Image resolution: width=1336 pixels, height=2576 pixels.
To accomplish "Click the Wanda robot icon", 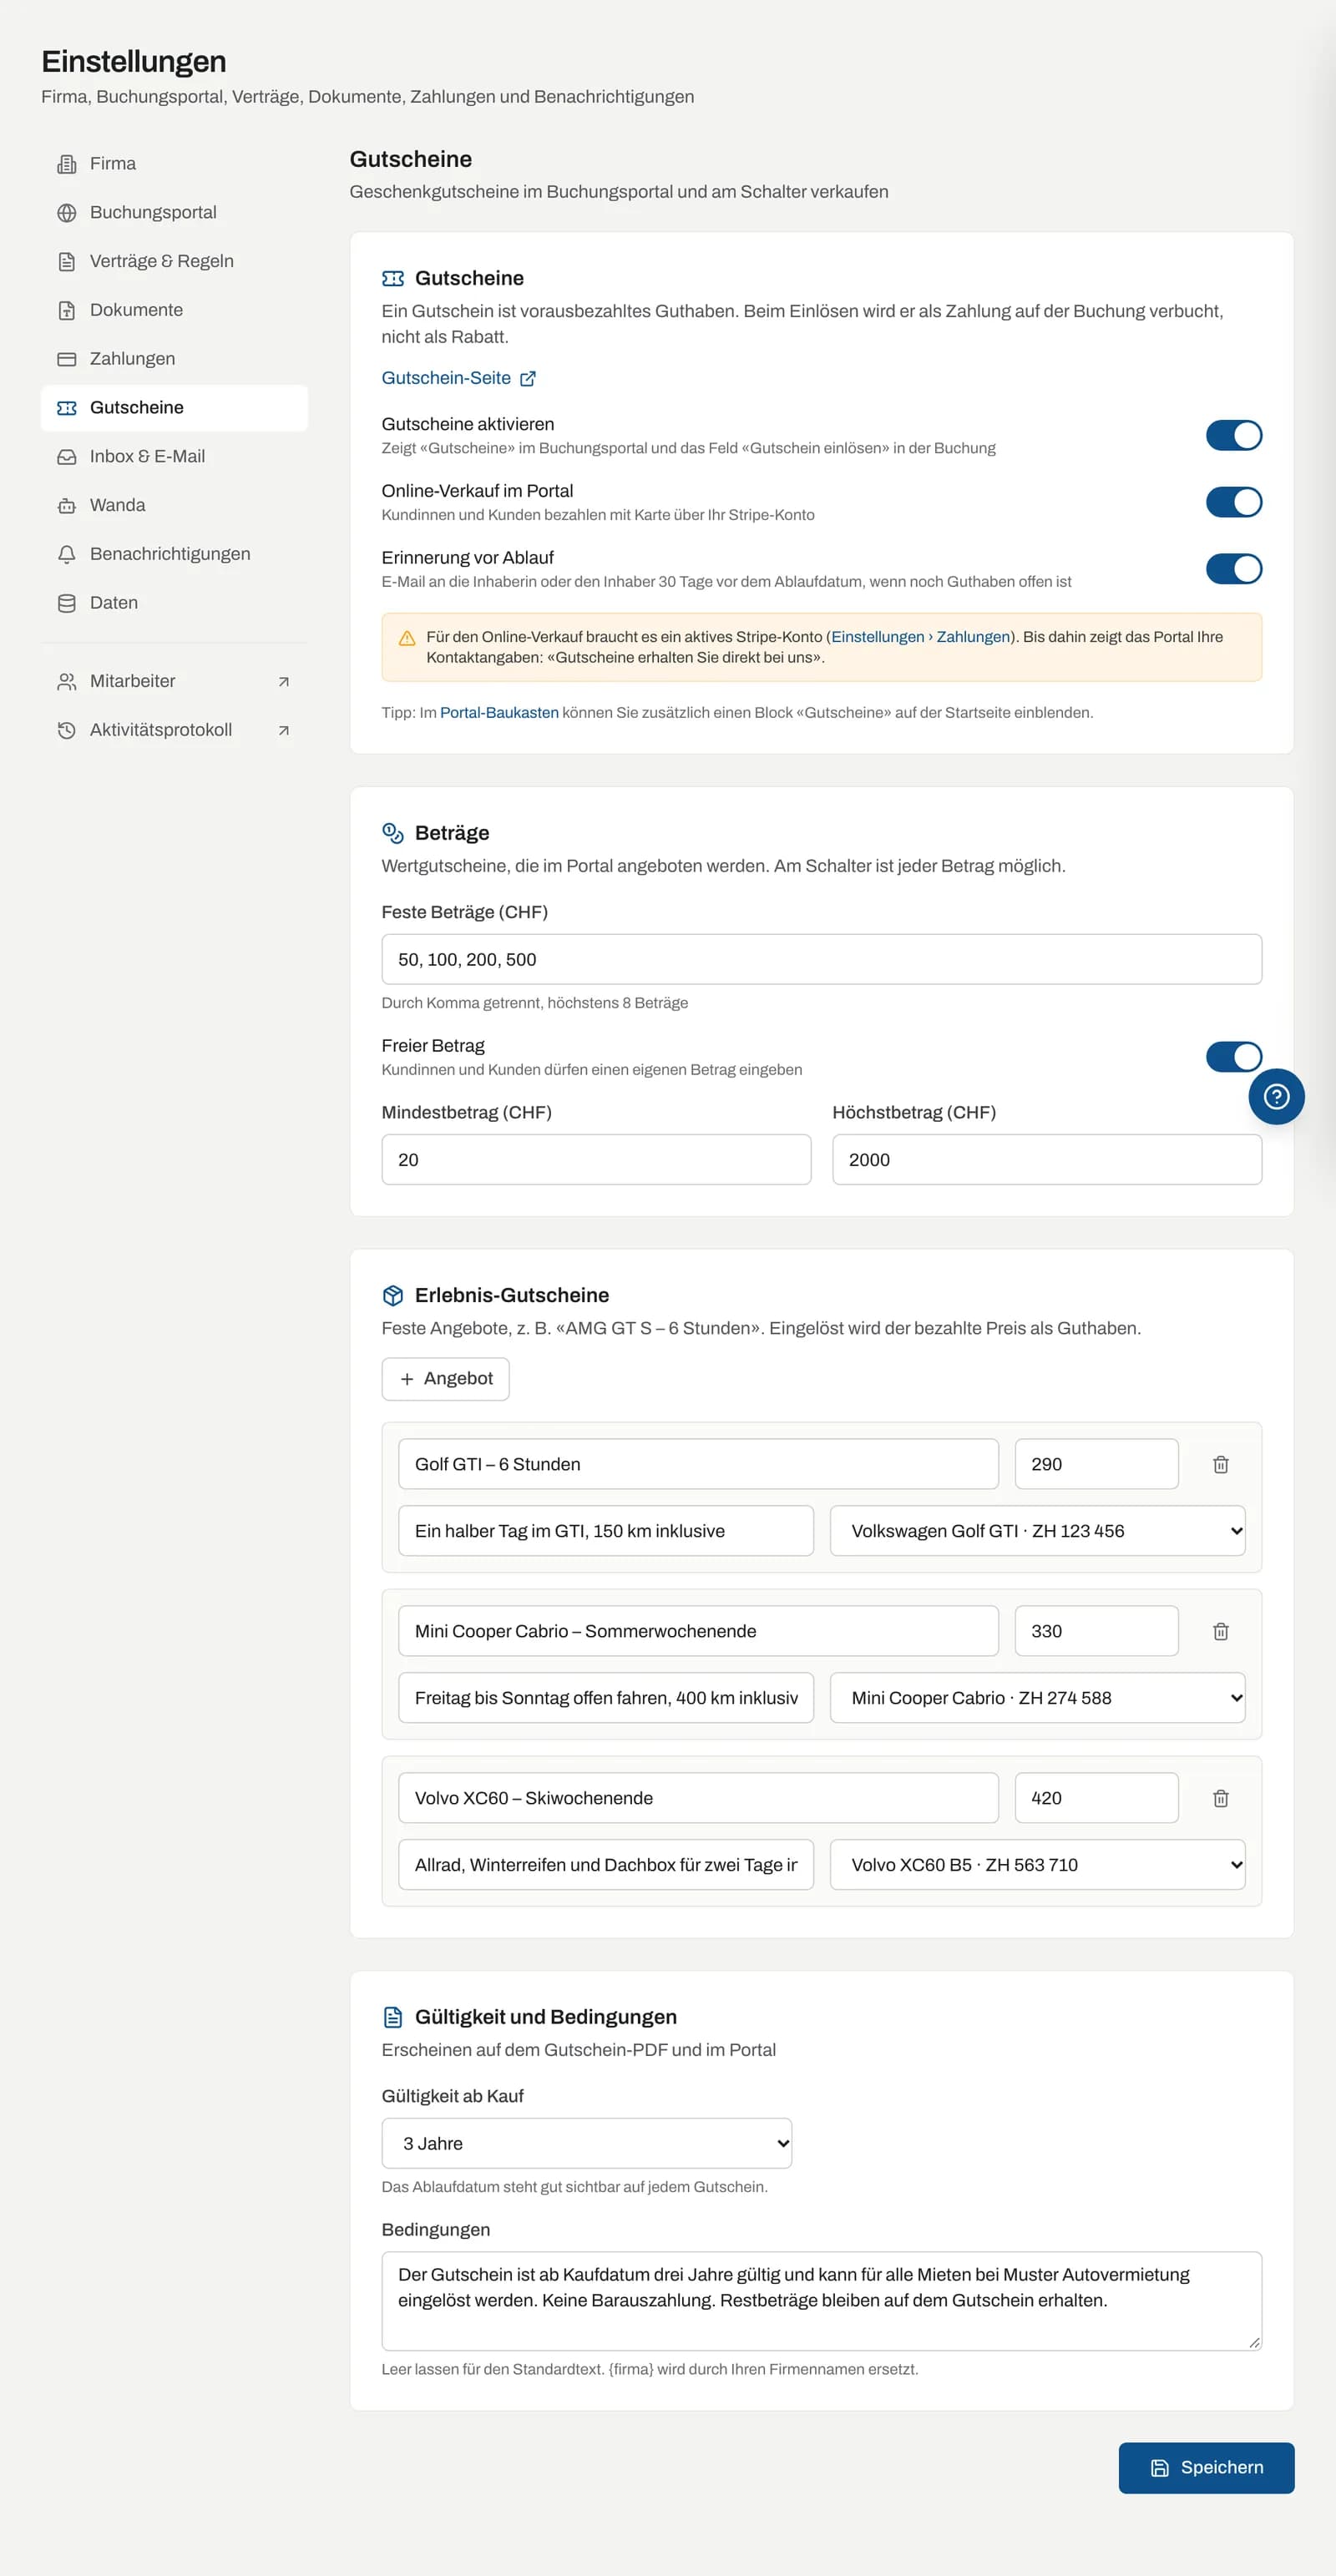I will point(67,506).
